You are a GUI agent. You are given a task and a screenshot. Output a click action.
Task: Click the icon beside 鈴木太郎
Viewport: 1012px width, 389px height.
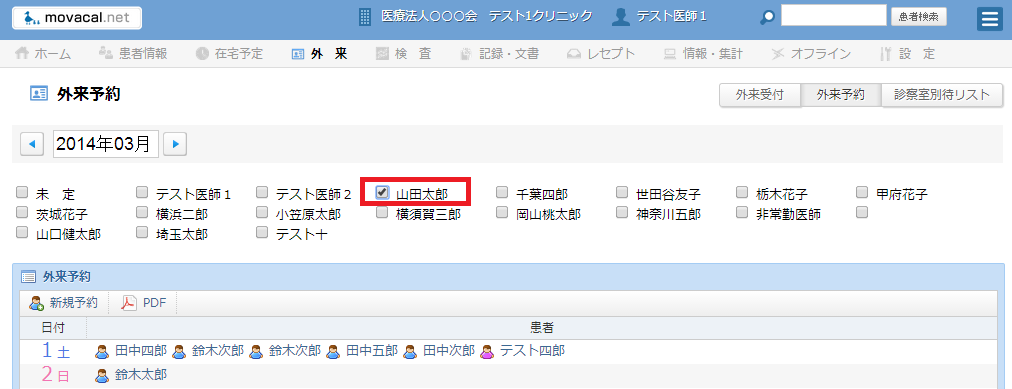click(102, 375)
